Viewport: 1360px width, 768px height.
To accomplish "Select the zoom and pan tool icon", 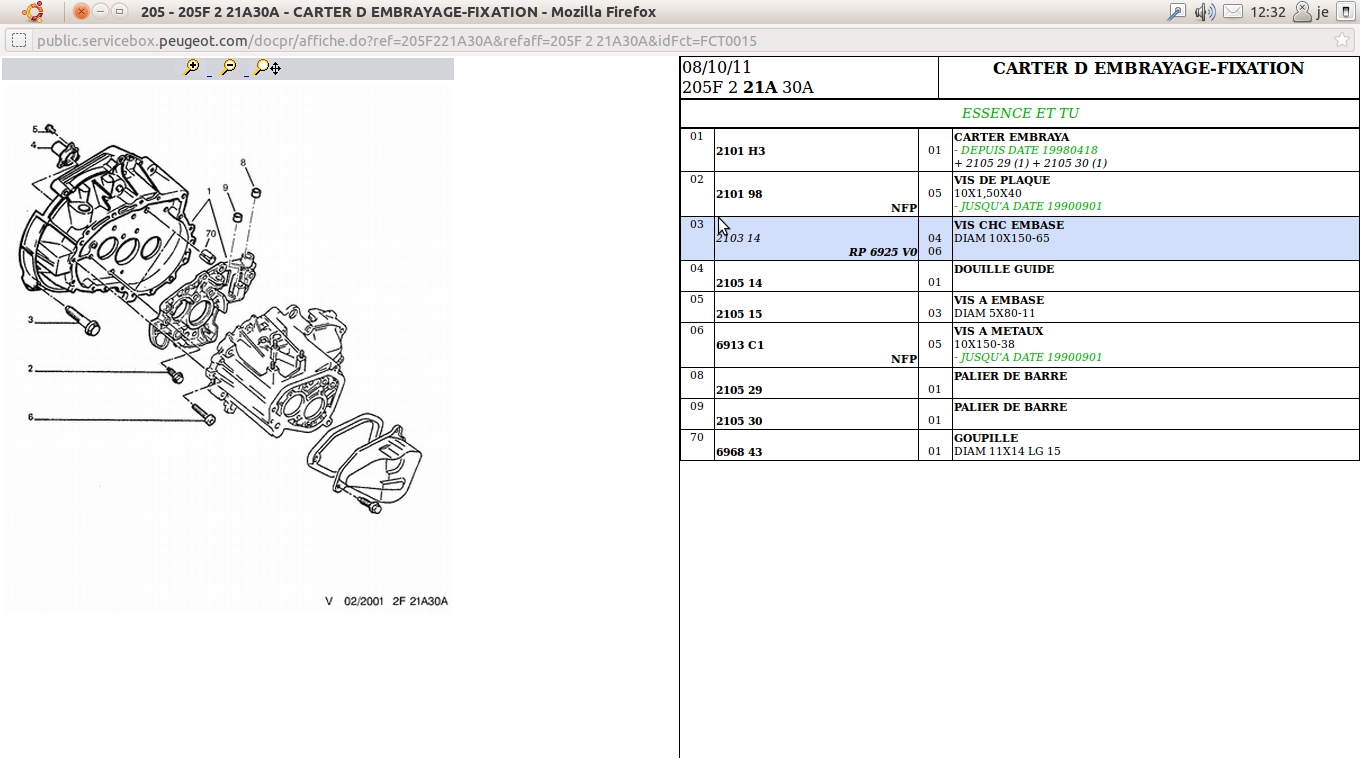I will tap(267, 68).
